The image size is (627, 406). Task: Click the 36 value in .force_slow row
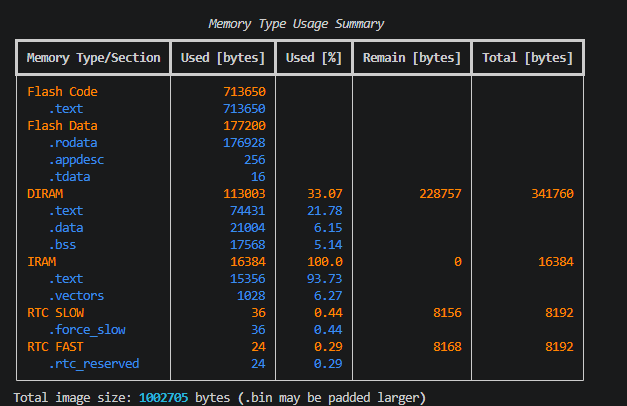tap(258, 330)
